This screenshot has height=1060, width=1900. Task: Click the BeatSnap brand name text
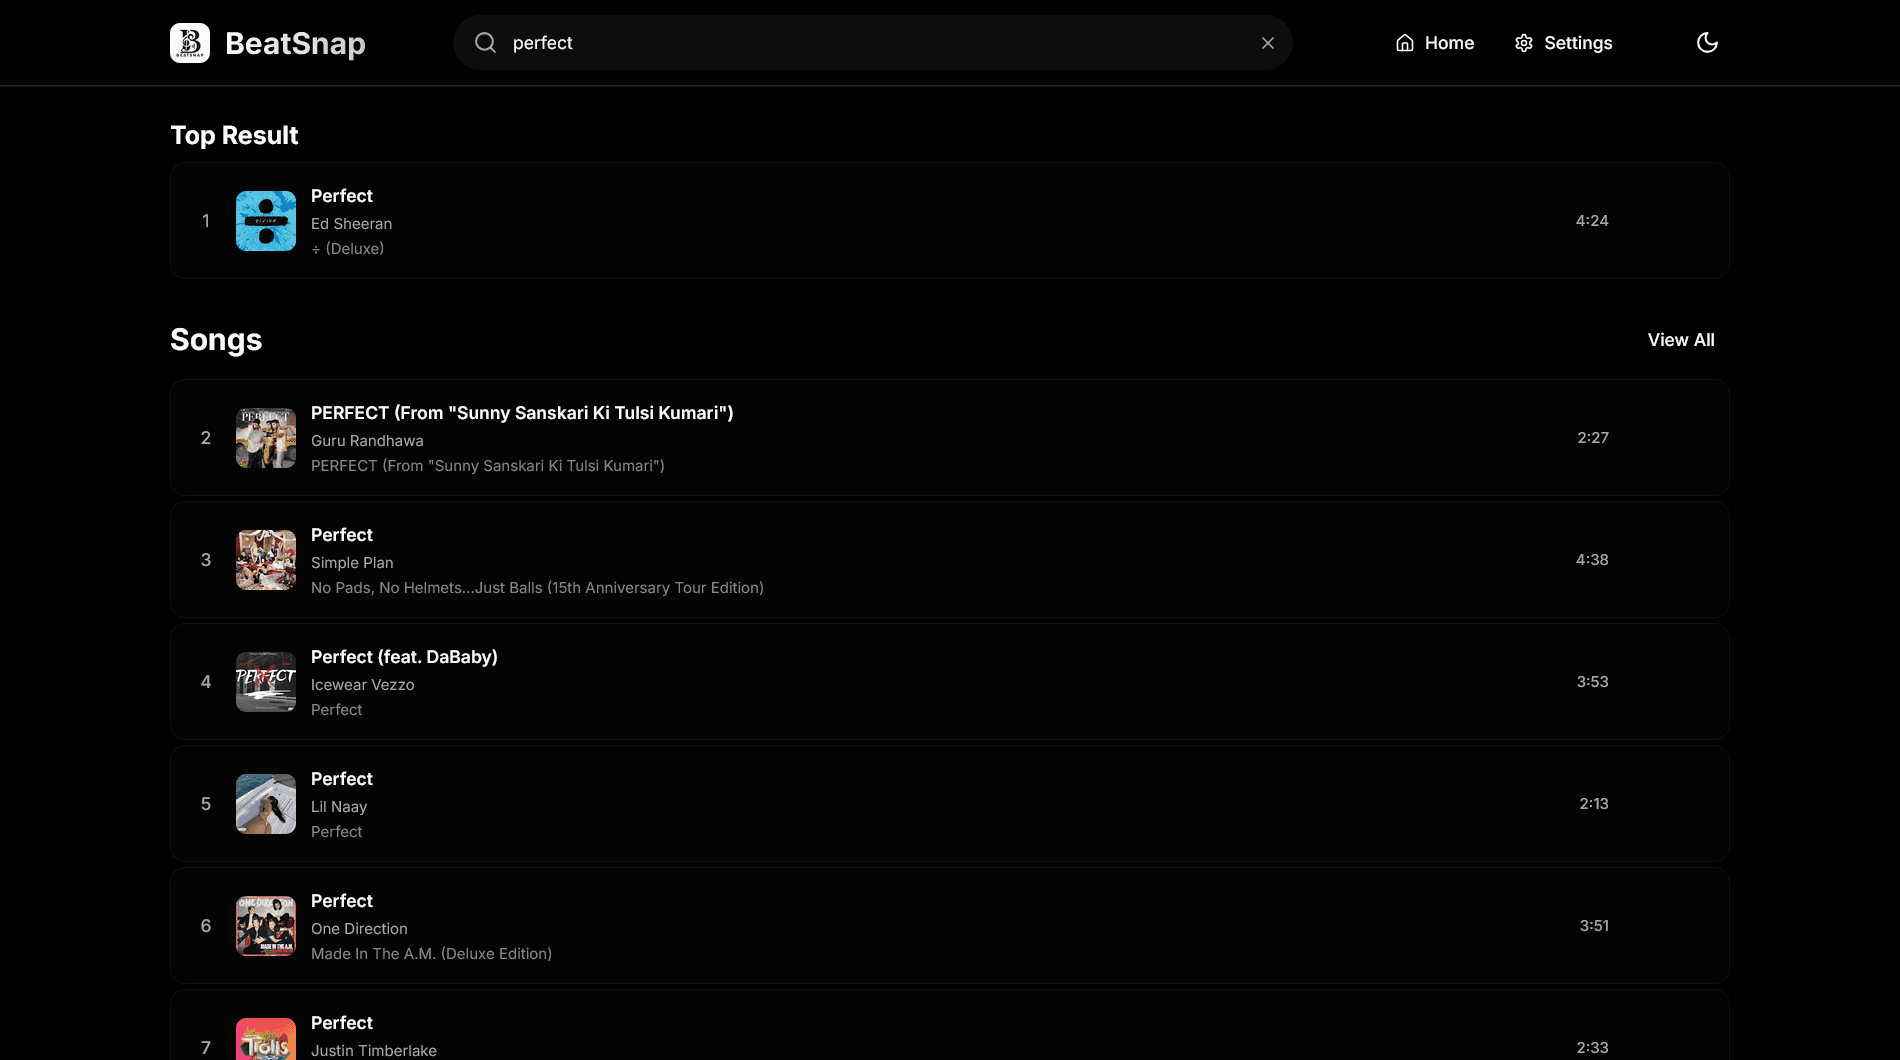point(295,44)
